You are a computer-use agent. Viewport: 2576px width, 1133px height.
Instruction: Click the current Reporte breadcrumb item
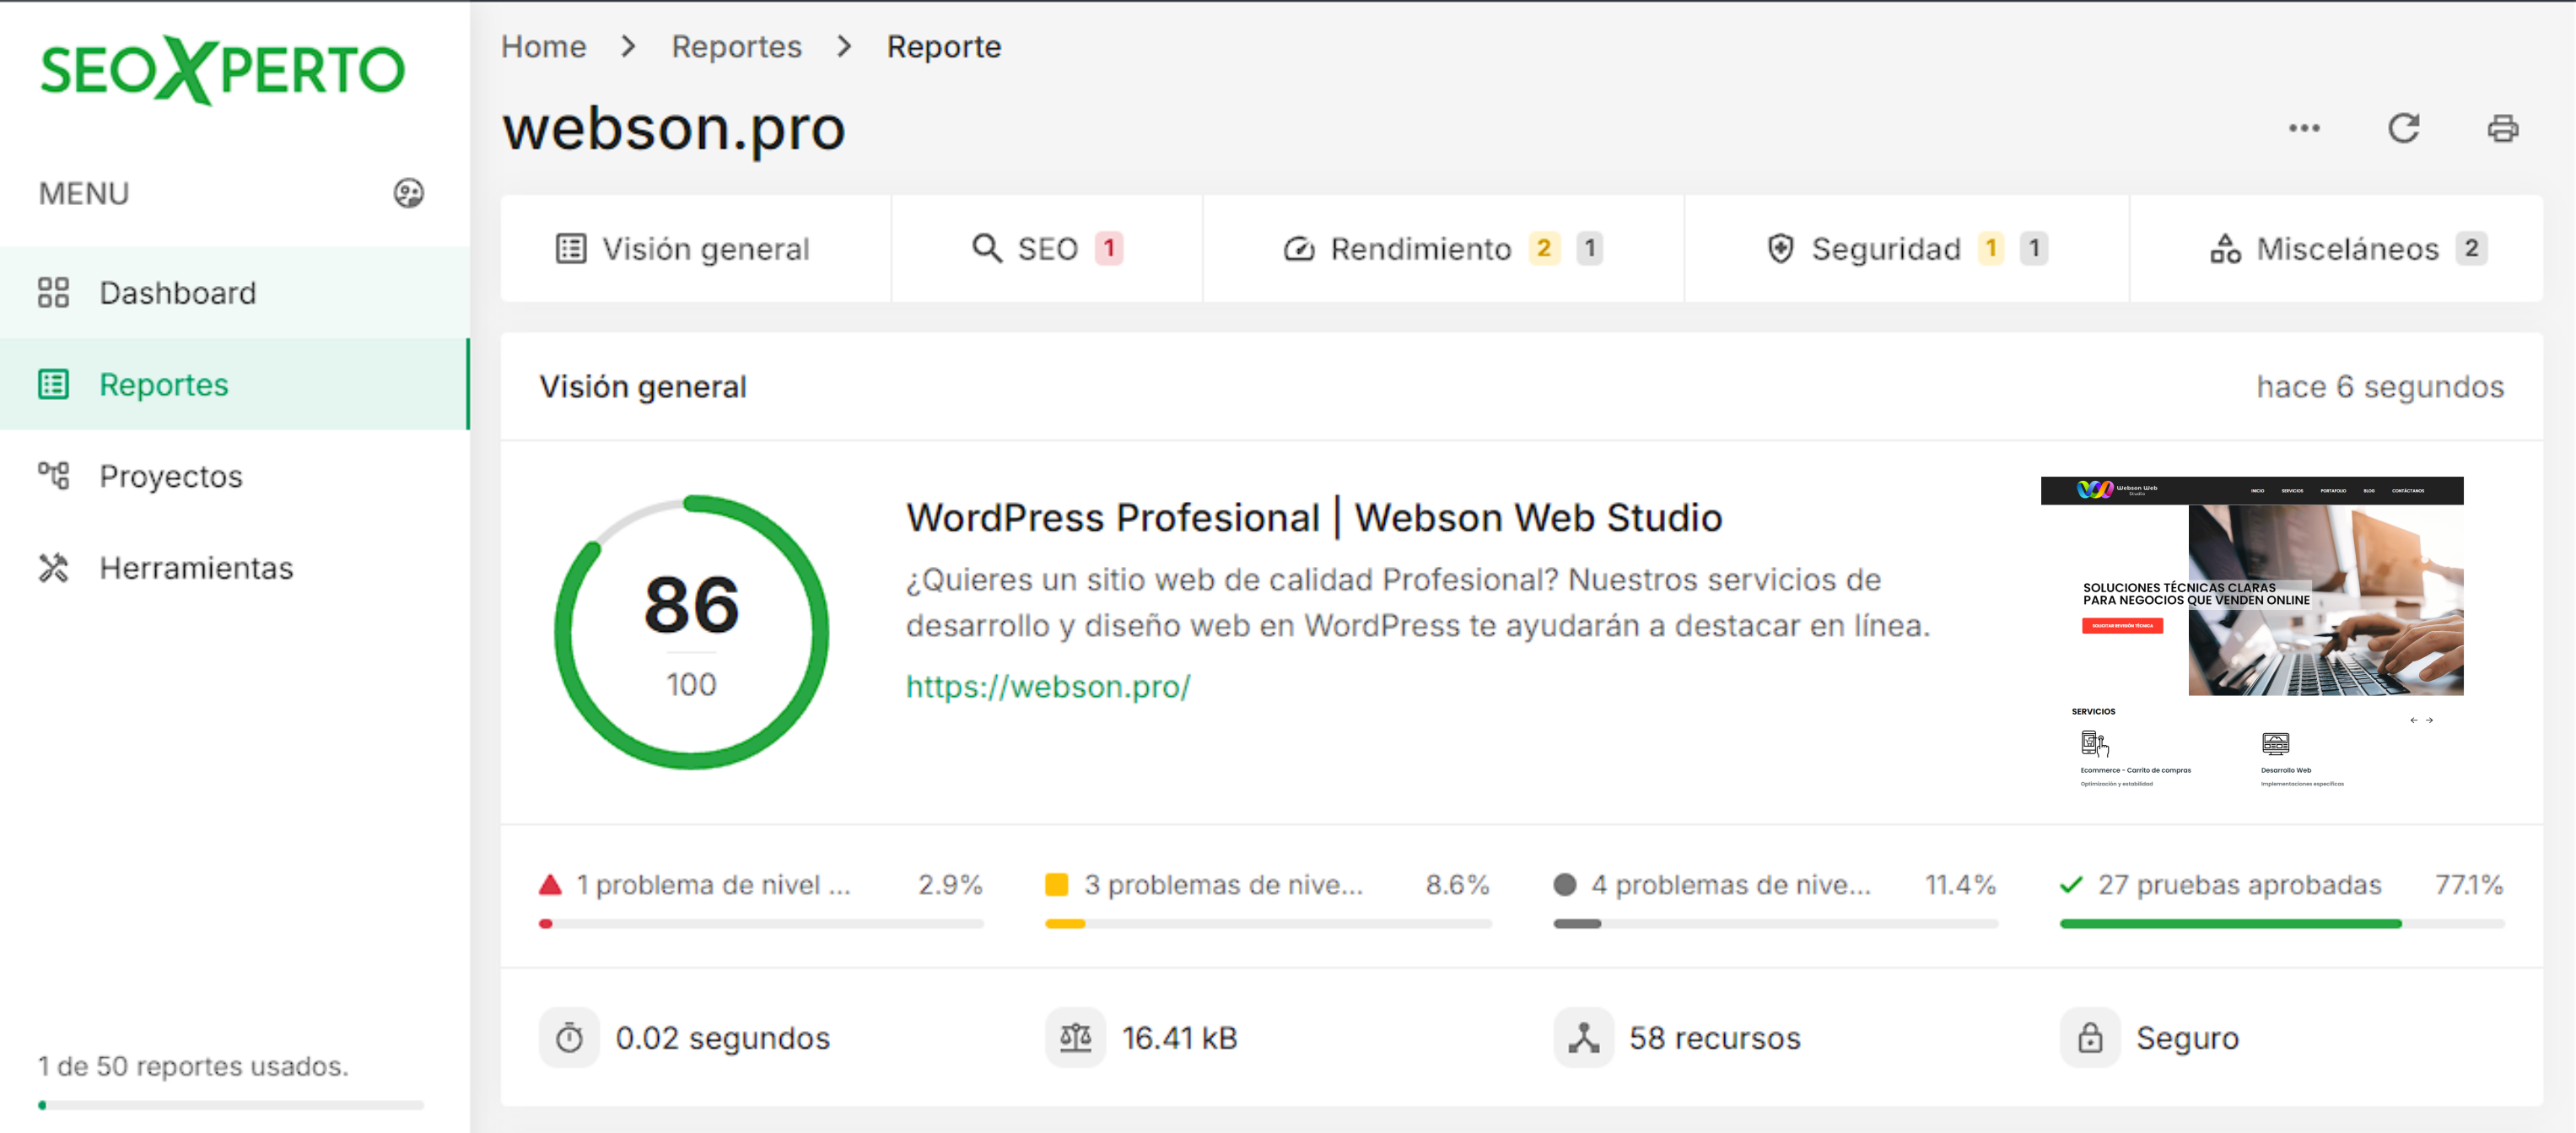tap(944, 46)
